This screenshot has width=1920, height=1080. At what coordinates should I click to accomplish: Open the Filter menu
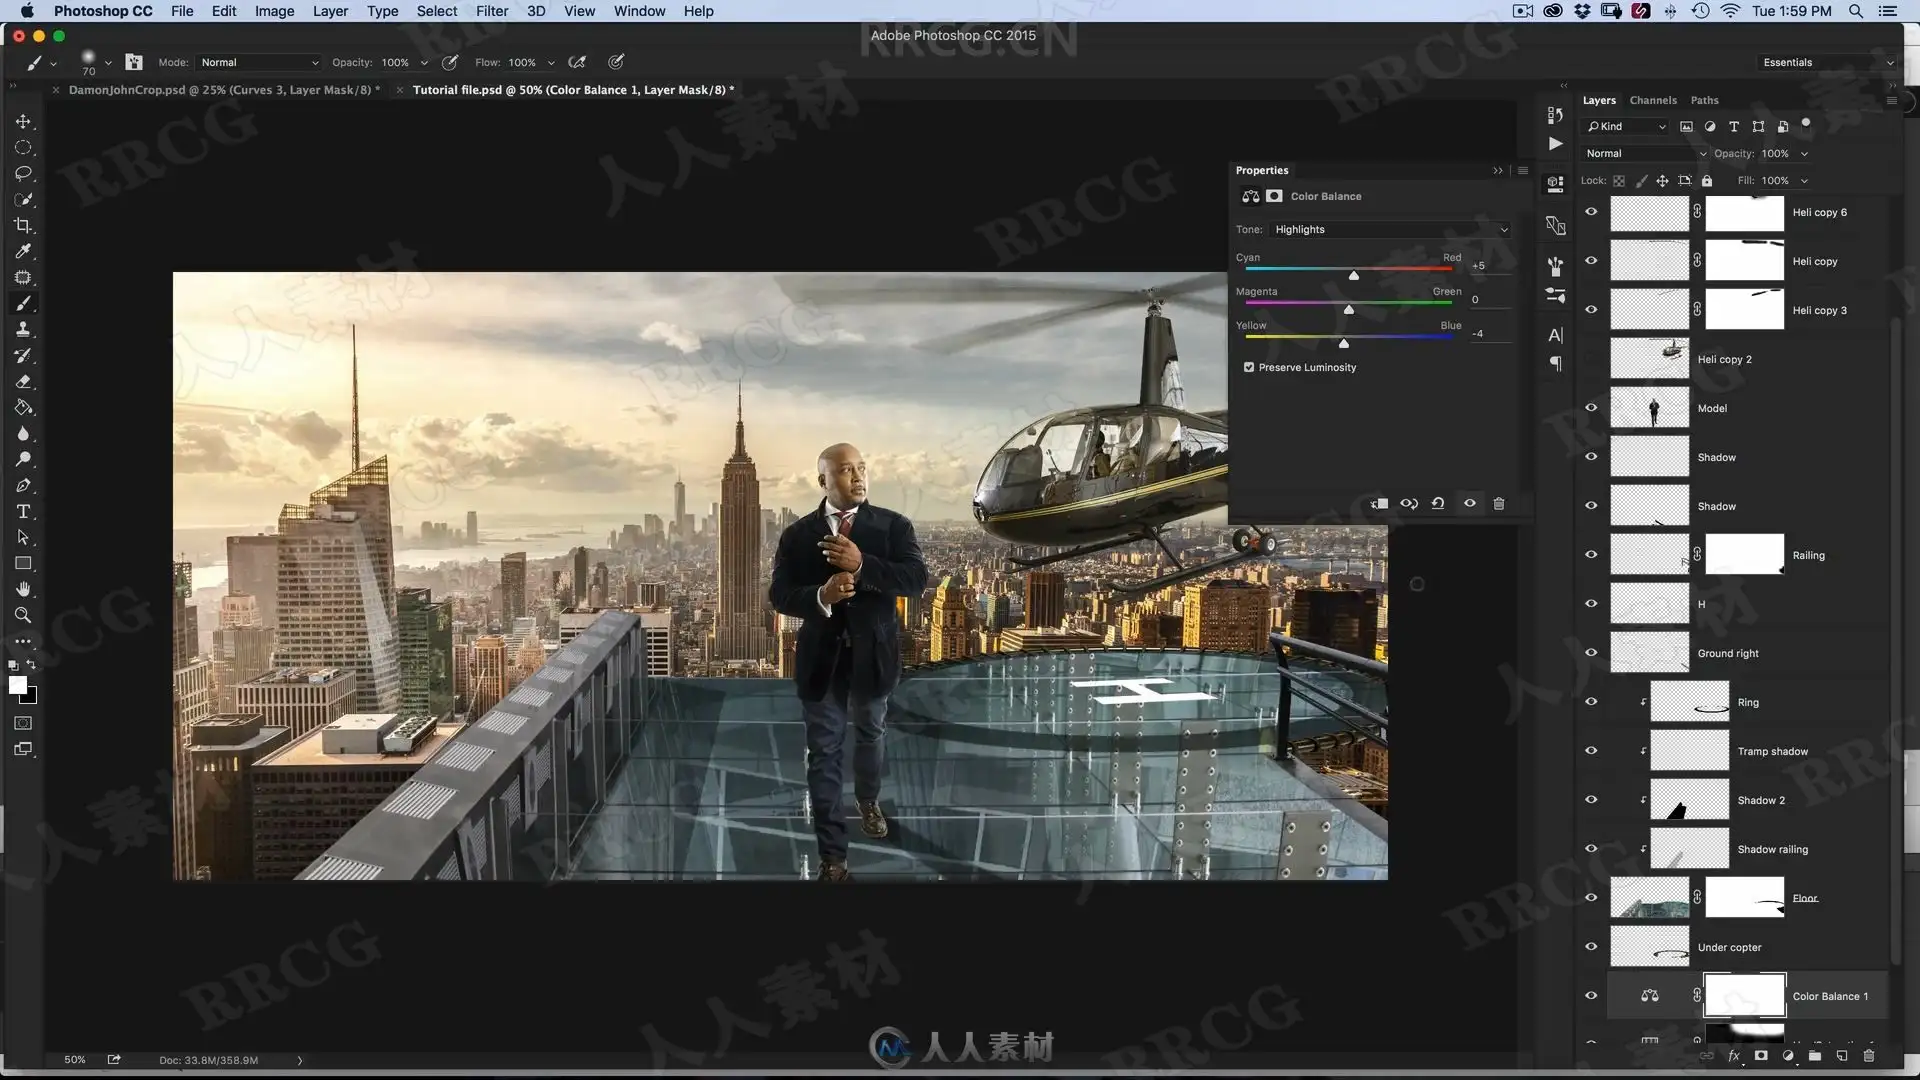coord(491,11)
